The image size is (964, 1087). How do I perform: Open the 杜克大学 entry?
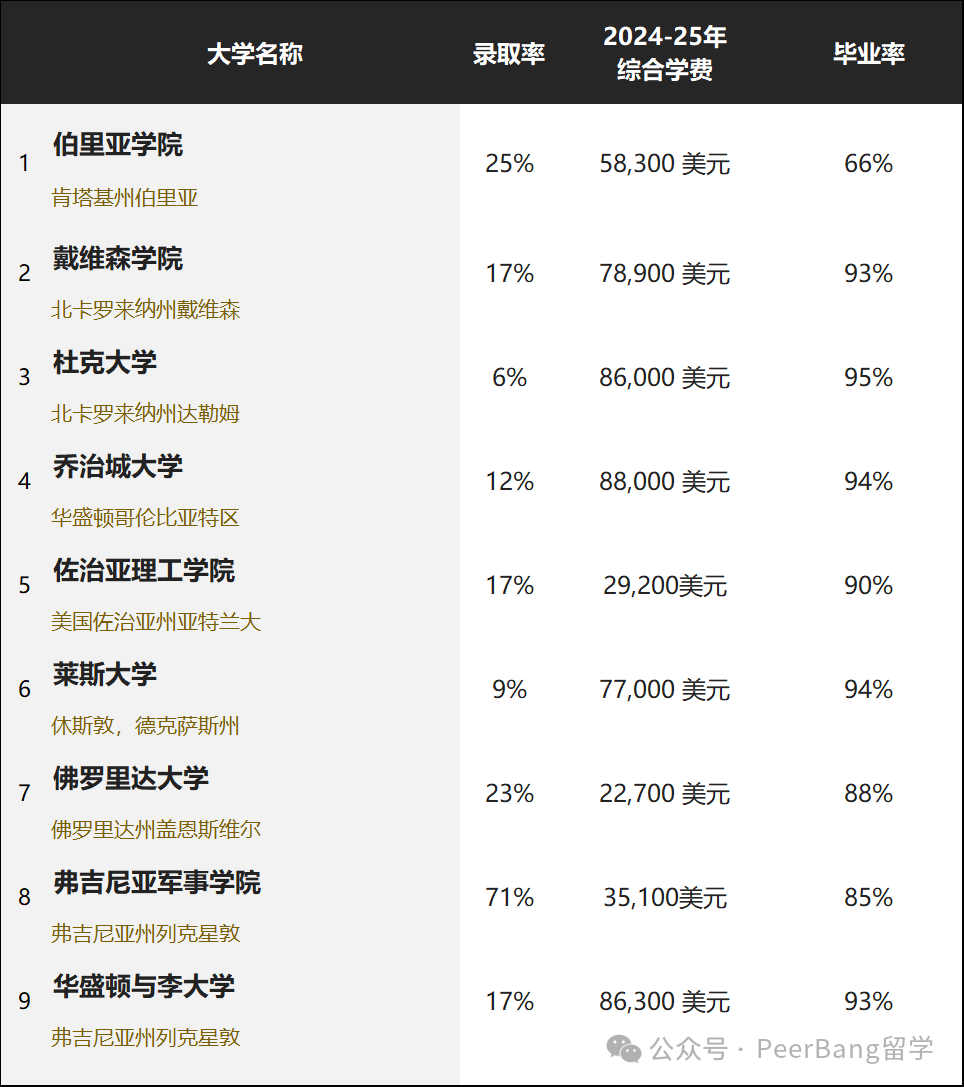tap(105, 363)
